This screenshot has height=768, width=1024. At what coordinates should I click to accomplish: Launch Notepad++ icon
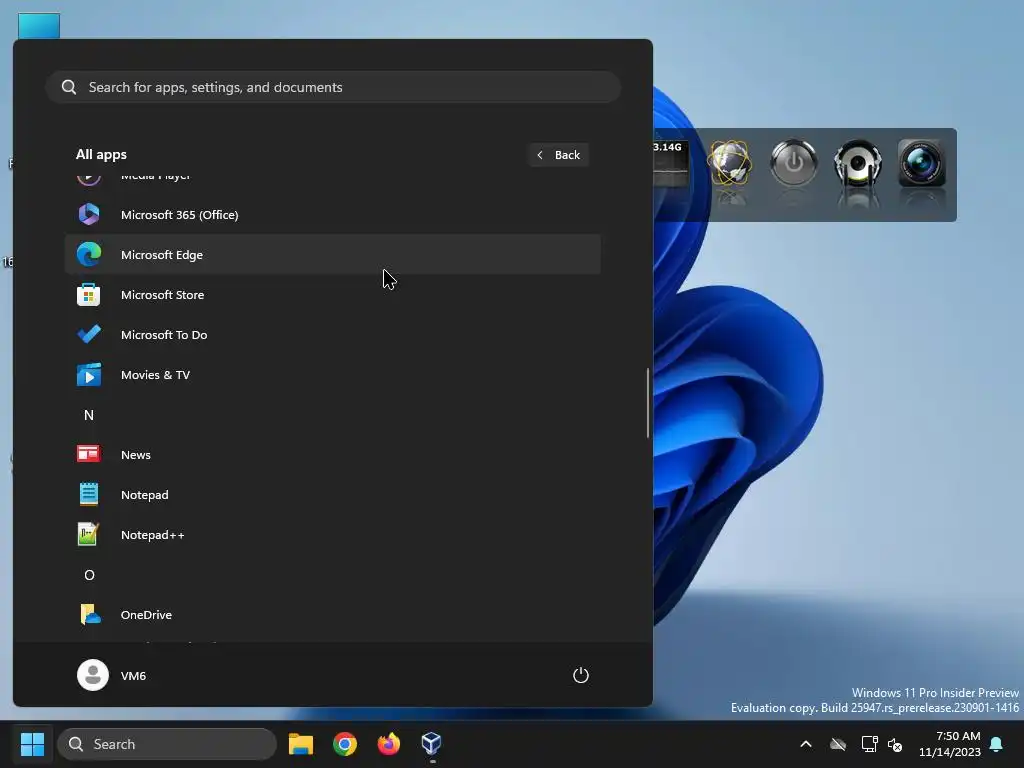[x=89, y=535]
